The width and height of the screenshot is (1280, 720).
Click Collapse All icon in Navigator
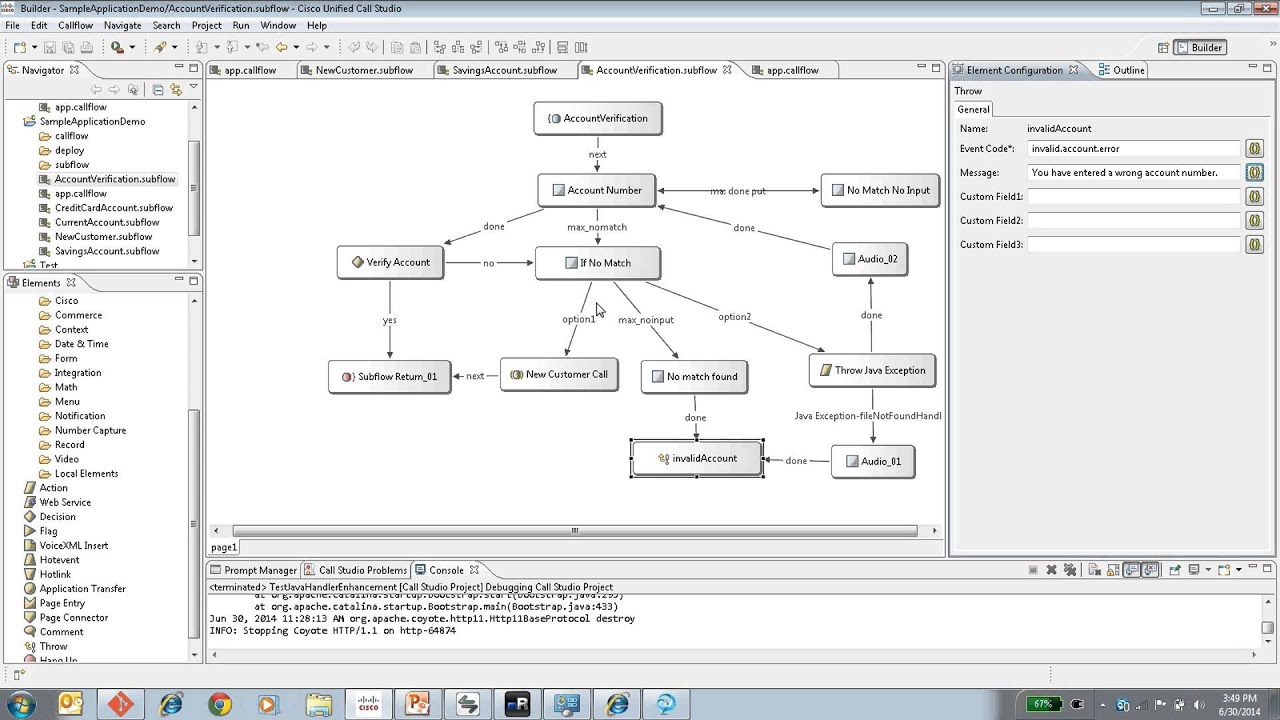pos(158,89)
